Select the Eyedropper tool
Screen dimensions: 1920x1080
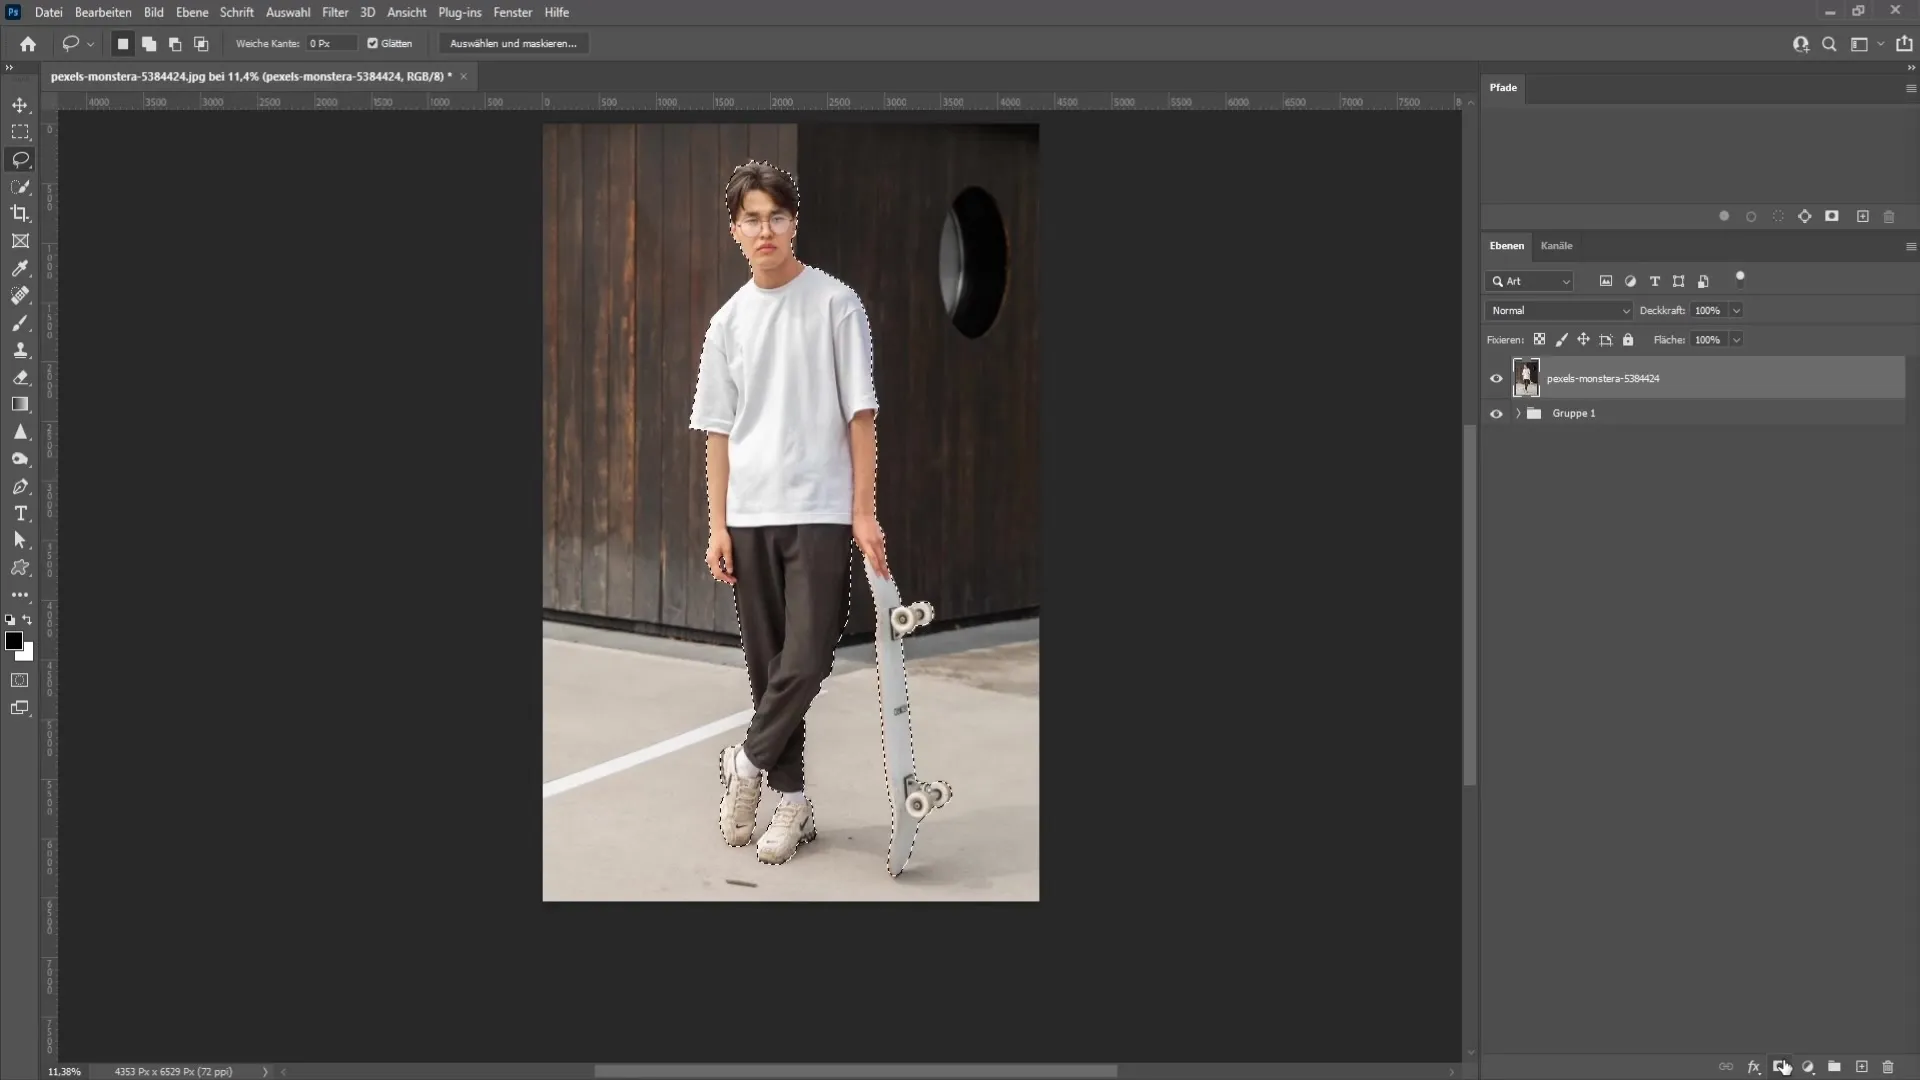click(x=20, y=269)
